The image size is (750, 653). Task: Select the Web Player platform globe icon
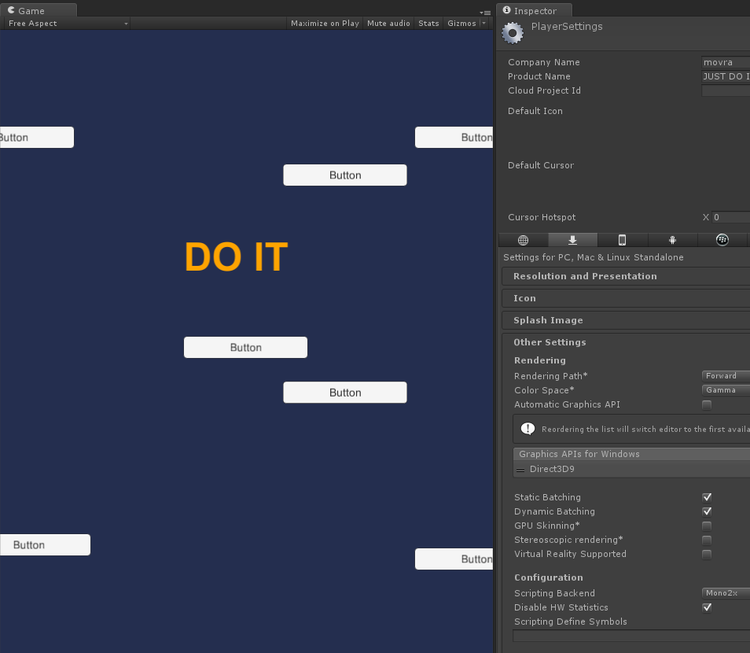tap(523, 240)
